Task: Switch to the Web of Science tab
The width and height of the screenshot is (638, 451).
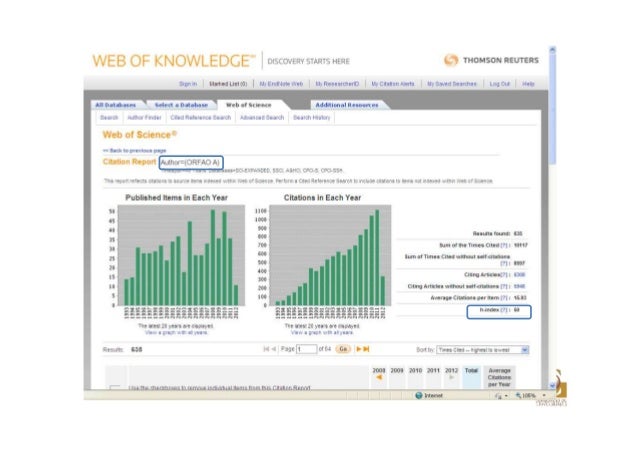Action: click(x=249, y=105)
